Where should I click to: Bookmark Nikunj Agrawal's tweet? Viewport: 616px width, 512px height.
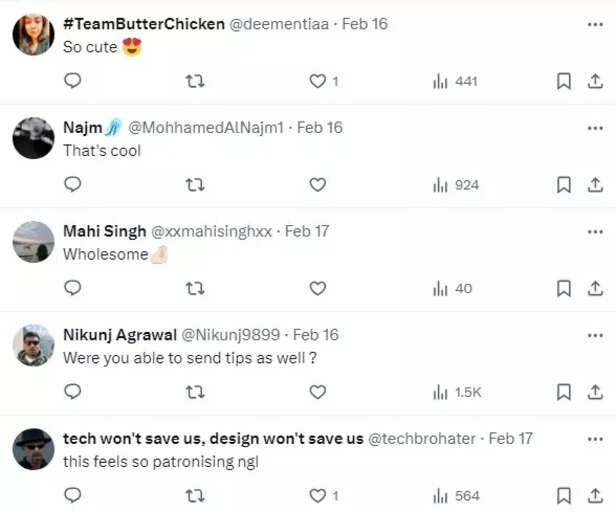click(564, 392)
